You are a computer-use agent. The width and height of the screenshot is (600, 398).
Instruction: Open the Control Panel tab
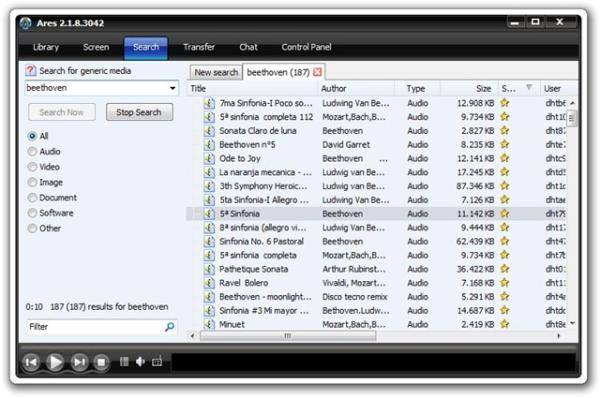307,47
